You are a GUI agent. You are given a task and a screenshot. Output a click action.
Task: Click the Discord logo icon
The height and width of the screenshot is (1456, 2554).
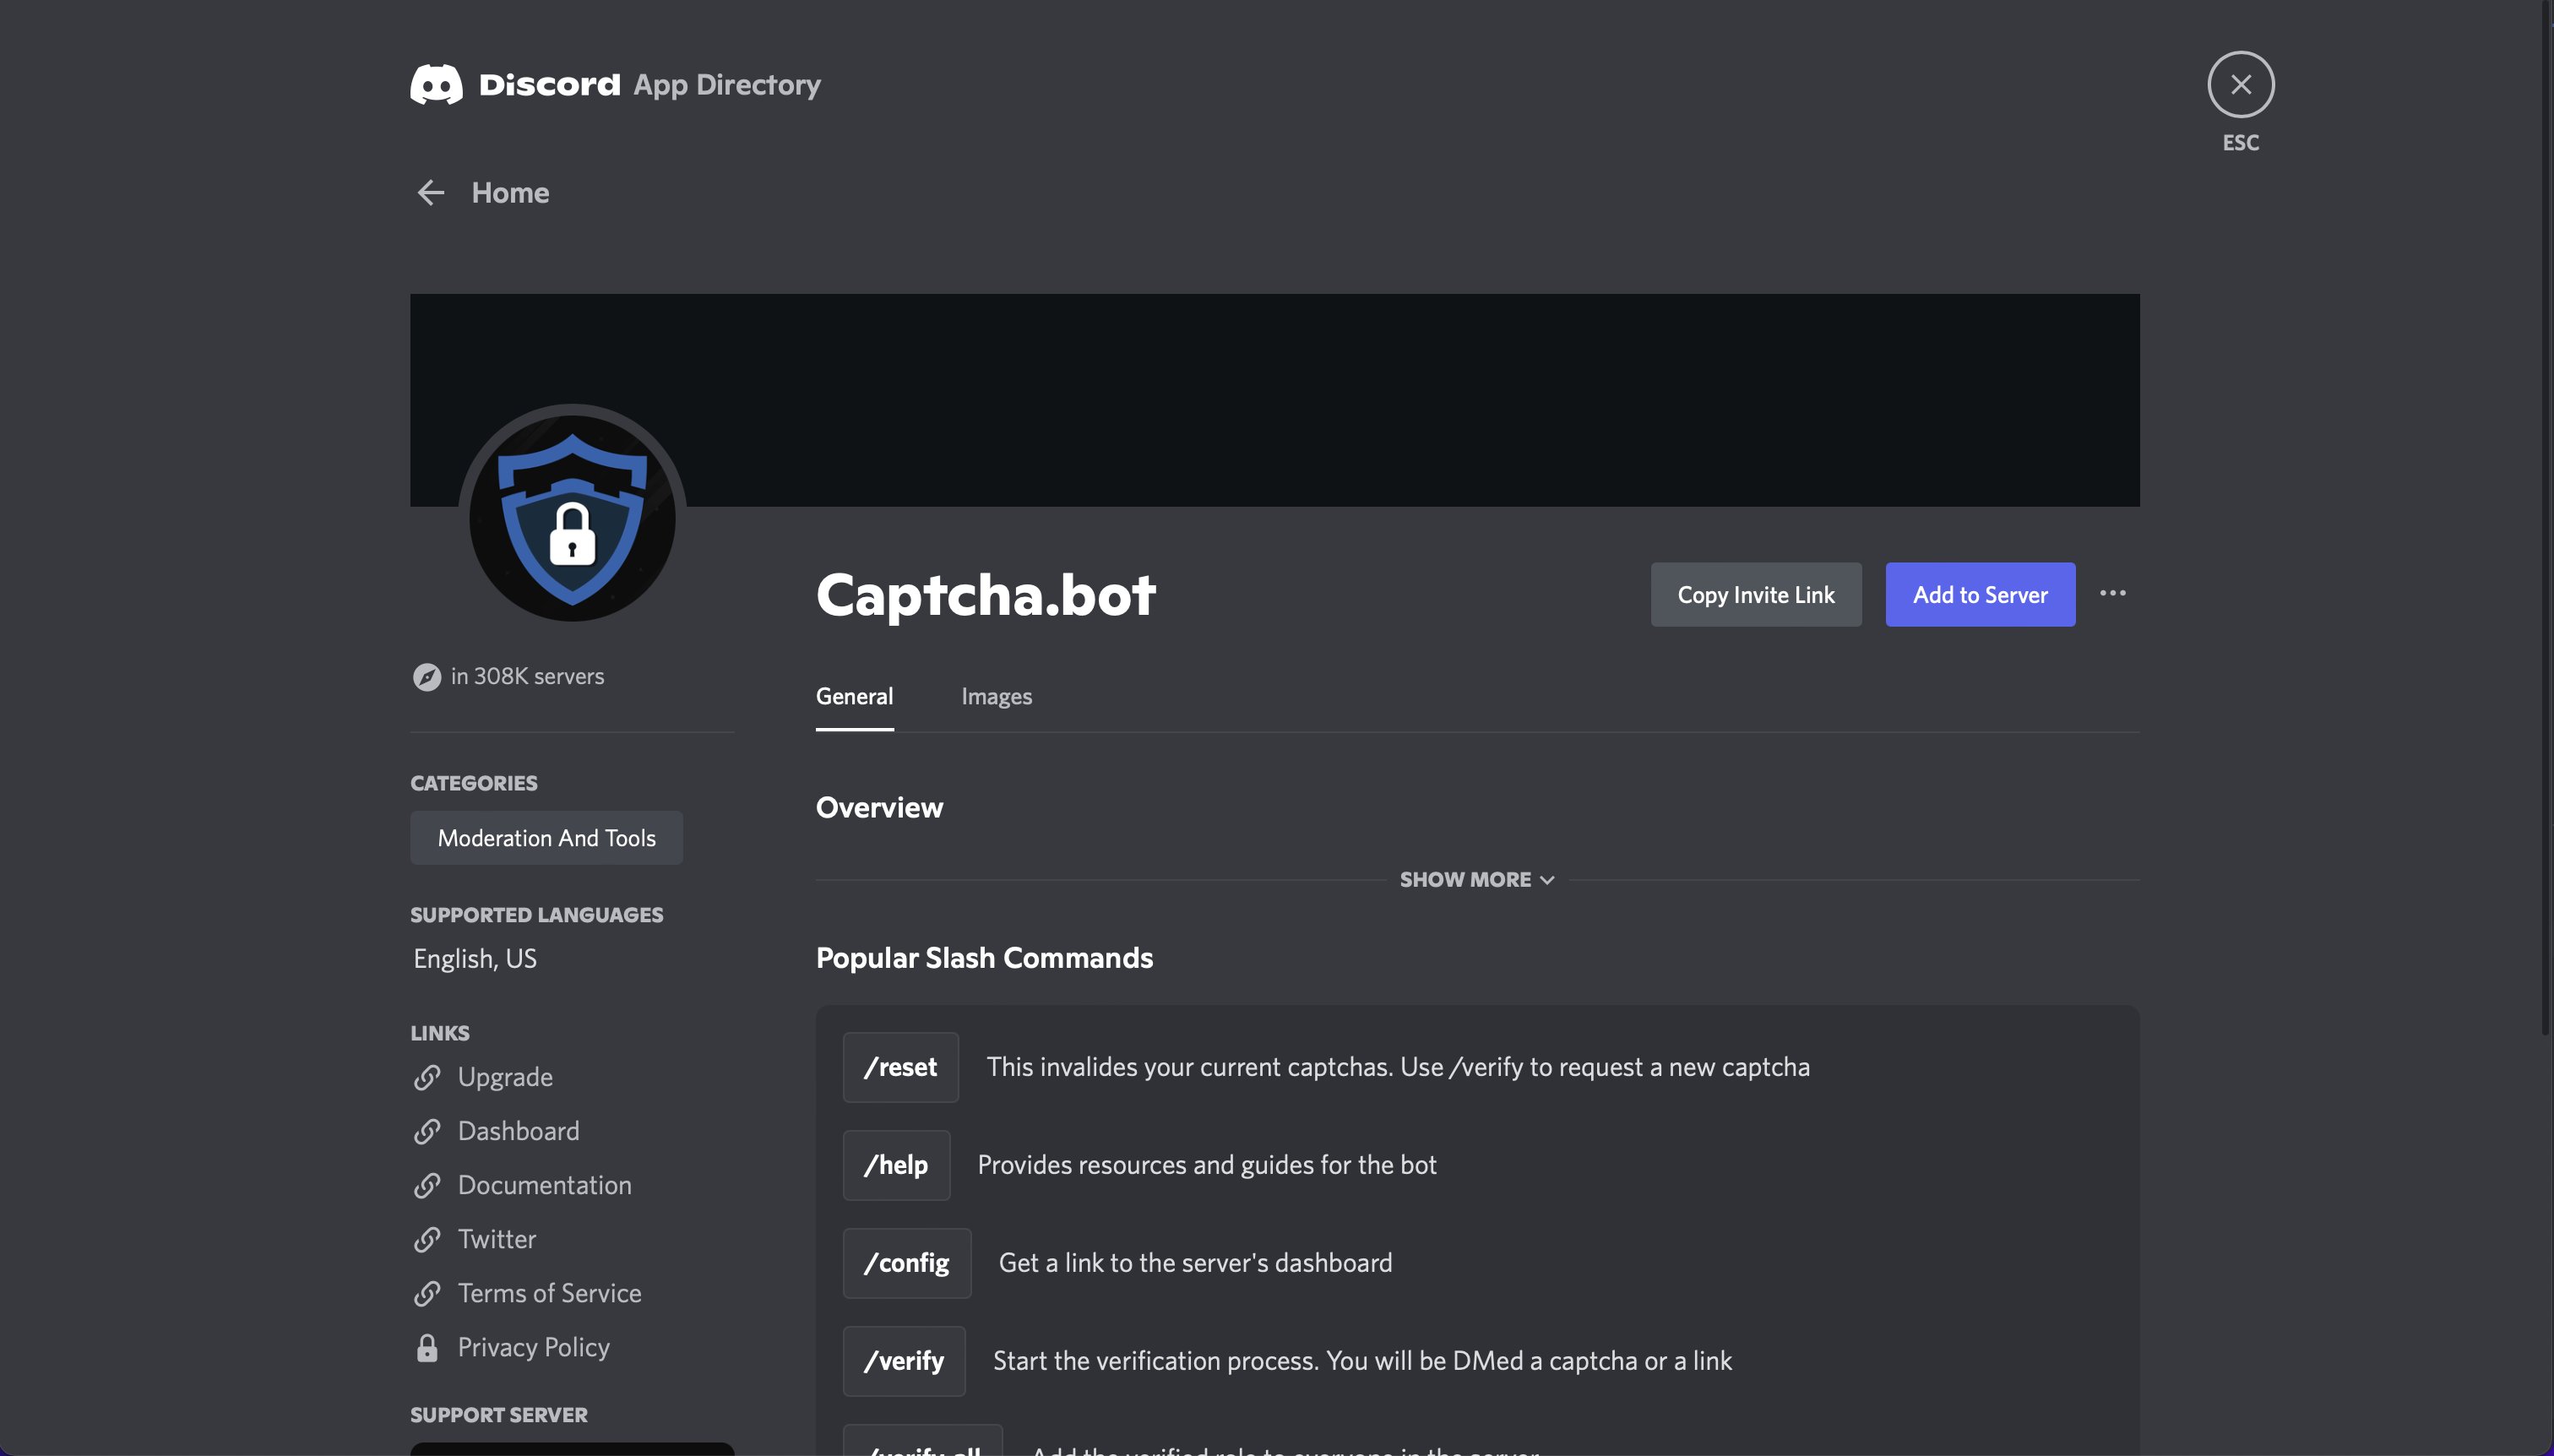[x=435, y=84]
